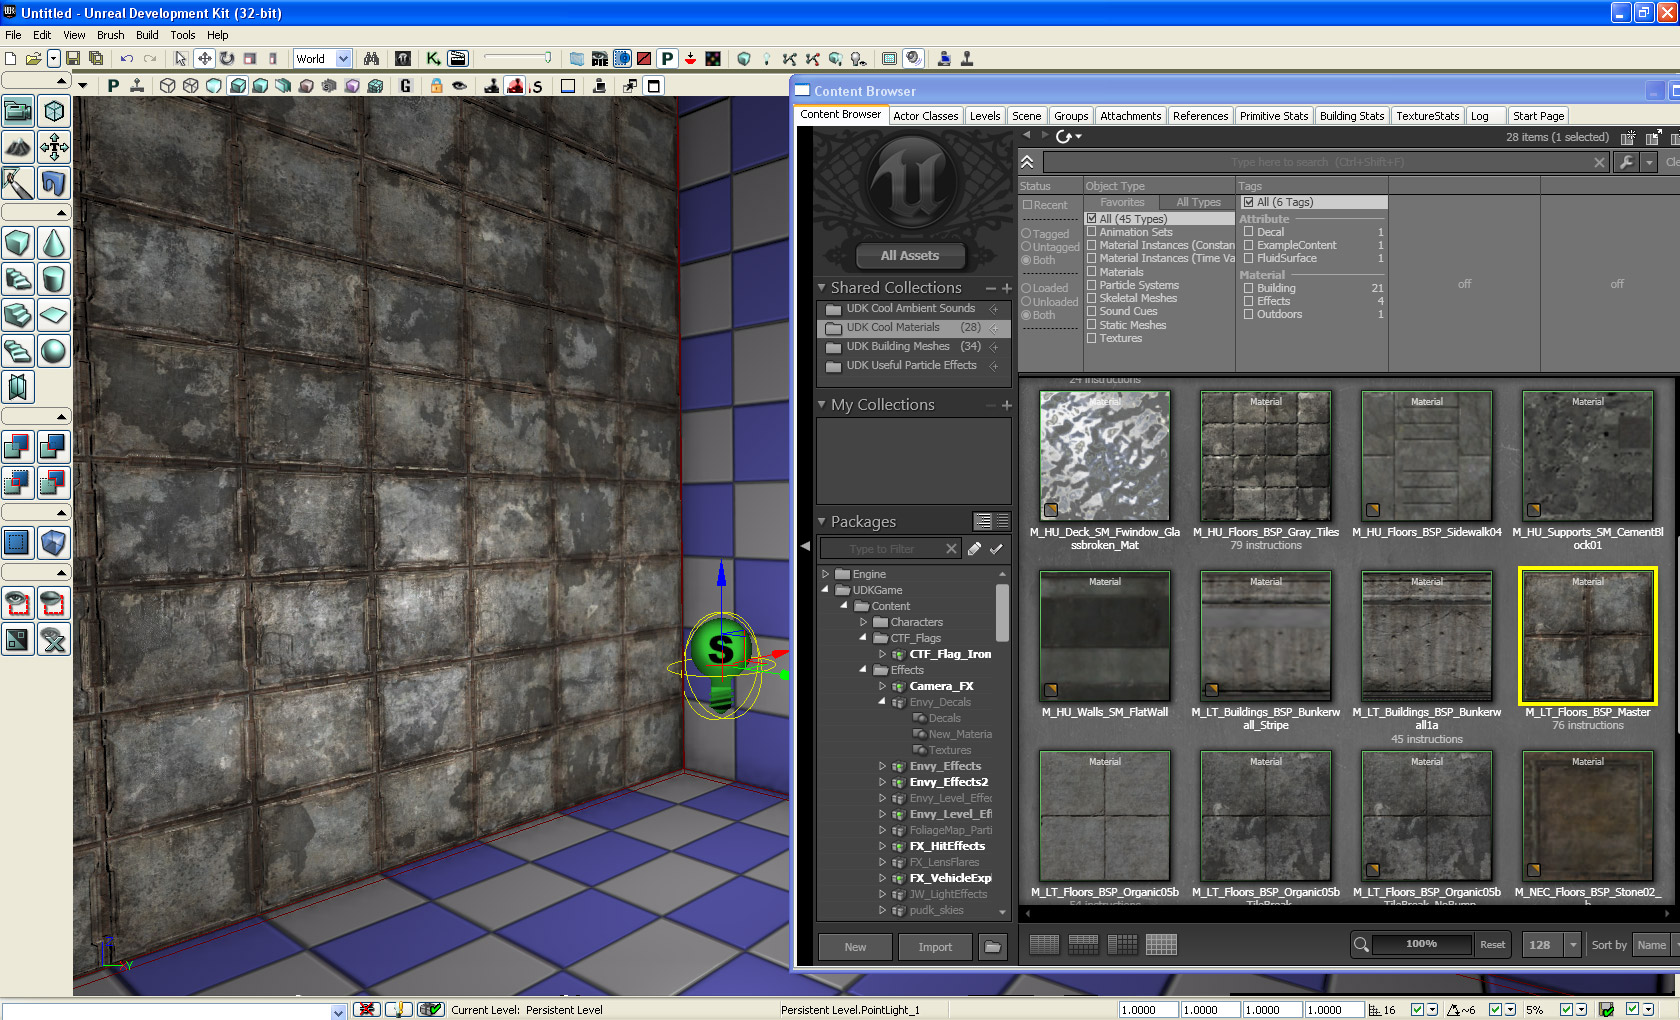Viewport: 1680px width, 1020px height.
Task: Select the Unloaded radio button
Action: click(x=1026, y=301)
